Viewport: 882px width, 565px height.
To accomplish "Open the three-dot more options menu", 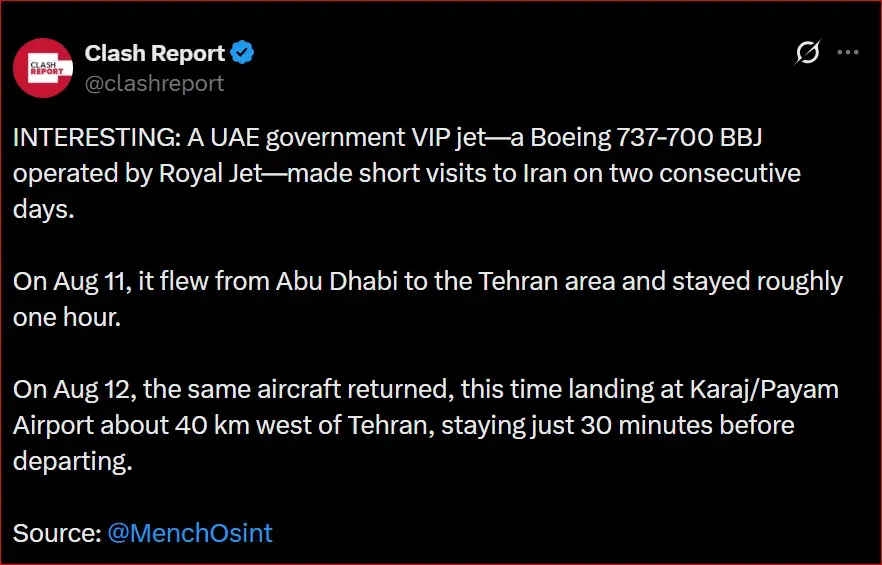I will (848, 52).
